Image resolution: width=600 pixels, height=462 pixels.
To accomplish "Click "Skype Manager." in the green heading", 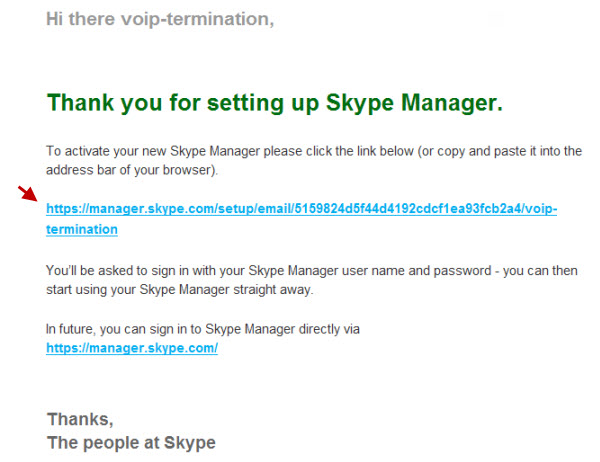I will point(414,103).
